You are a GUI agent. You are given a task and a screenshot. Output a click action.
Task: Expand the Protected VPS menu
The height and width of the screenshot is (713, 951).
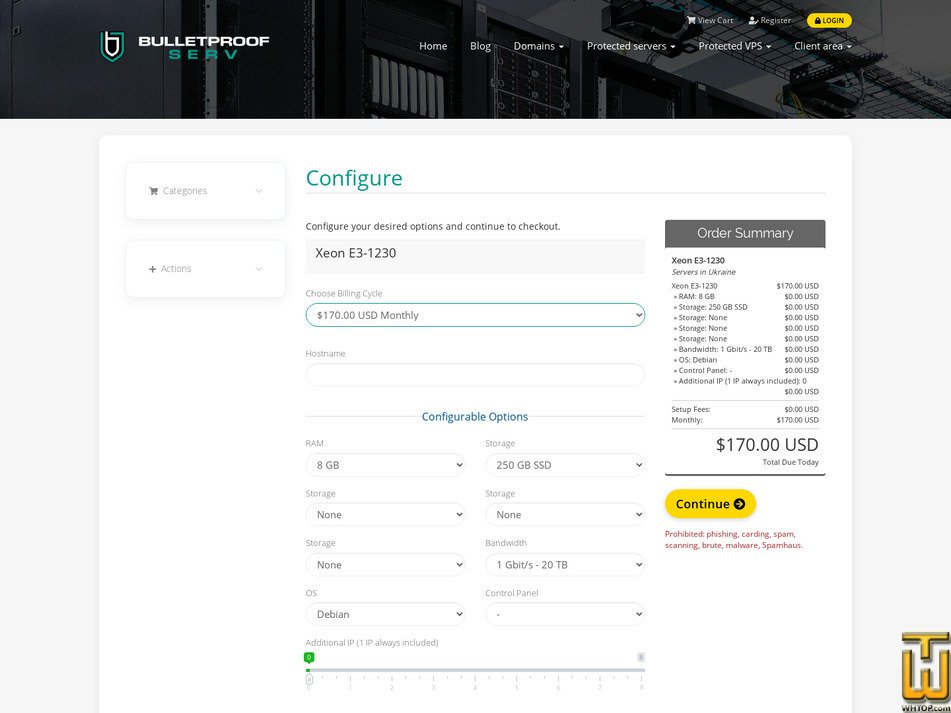coord(734,46)
